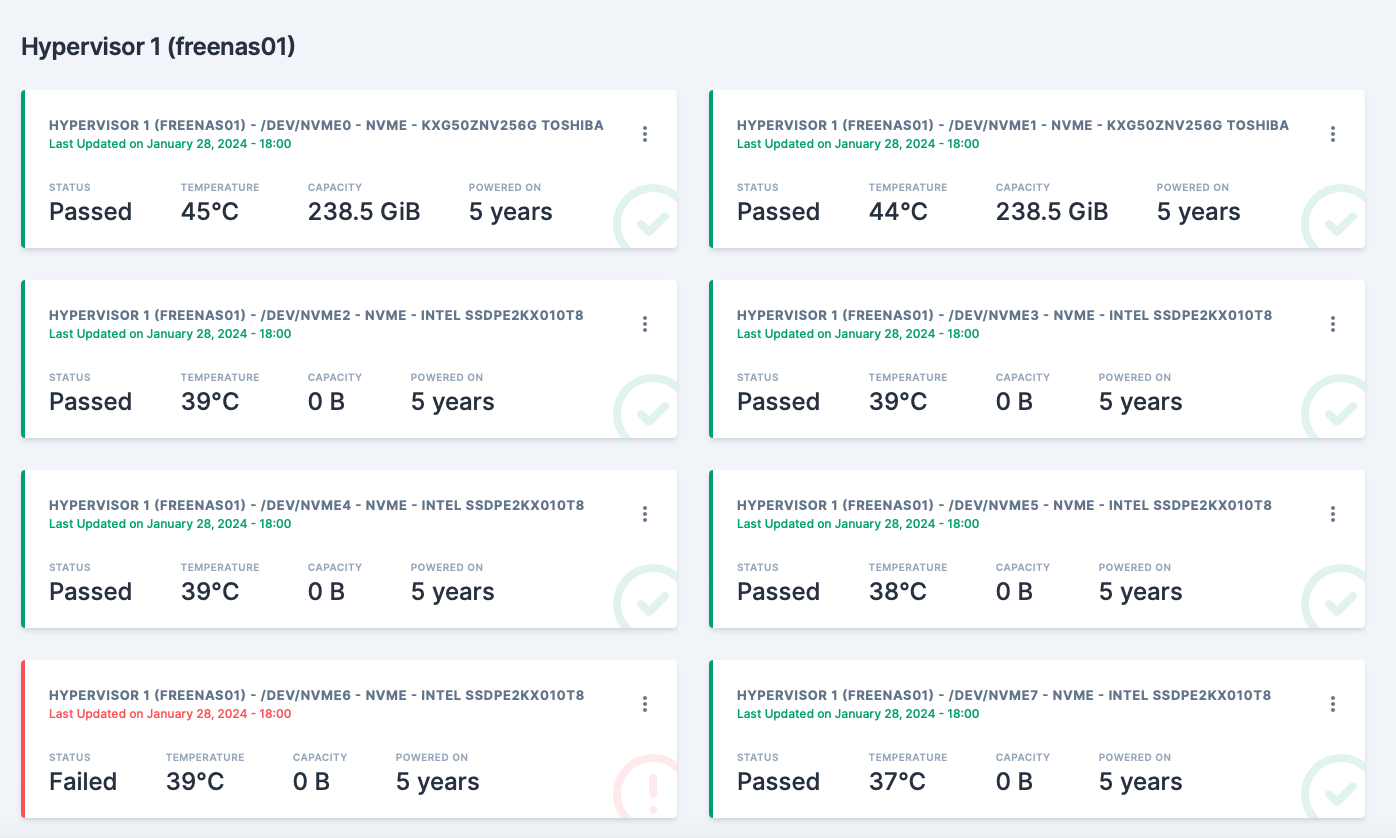Open the three-dot menu on /dev/nvme5 card

point(1333,514)
